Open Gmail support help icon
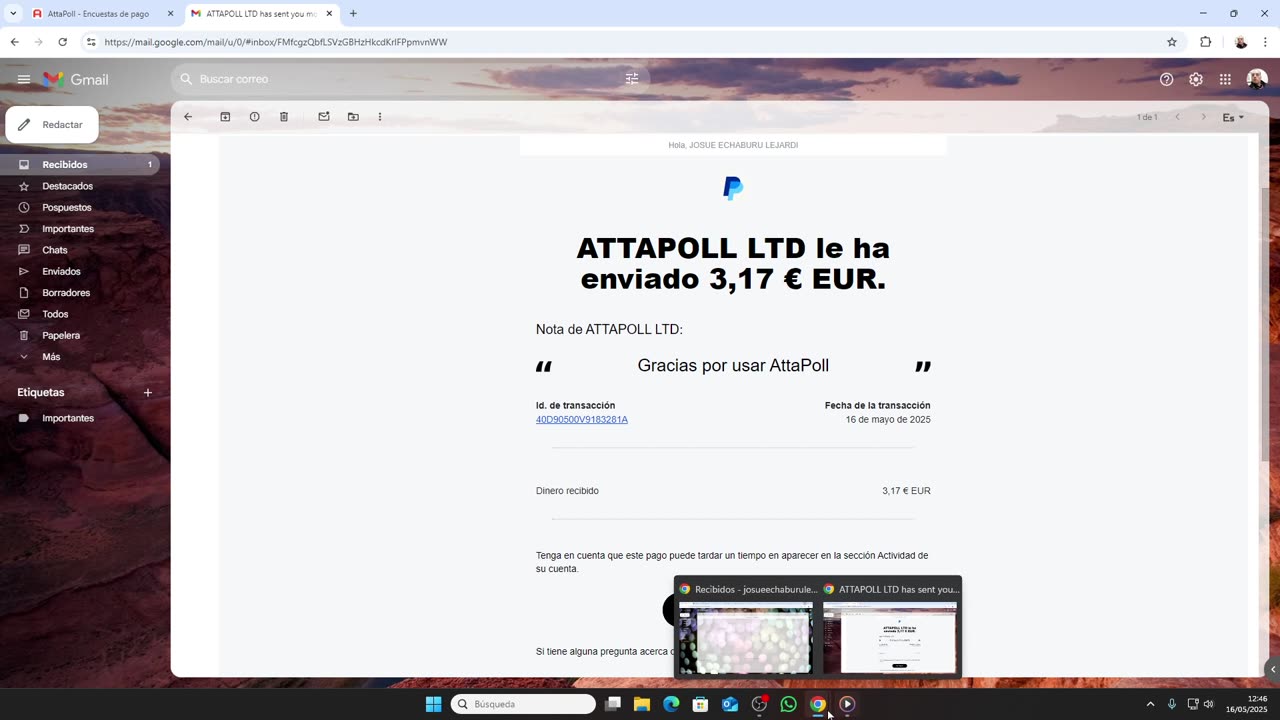Image resolution: width=1280 pixels, height=720 pixels. click(x=1166, y=79)
